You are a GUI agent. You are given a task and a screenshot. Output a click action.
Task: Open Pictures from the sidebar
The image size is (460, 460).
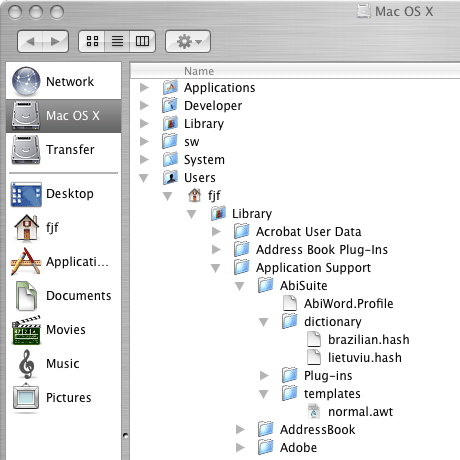coord(63,398)
